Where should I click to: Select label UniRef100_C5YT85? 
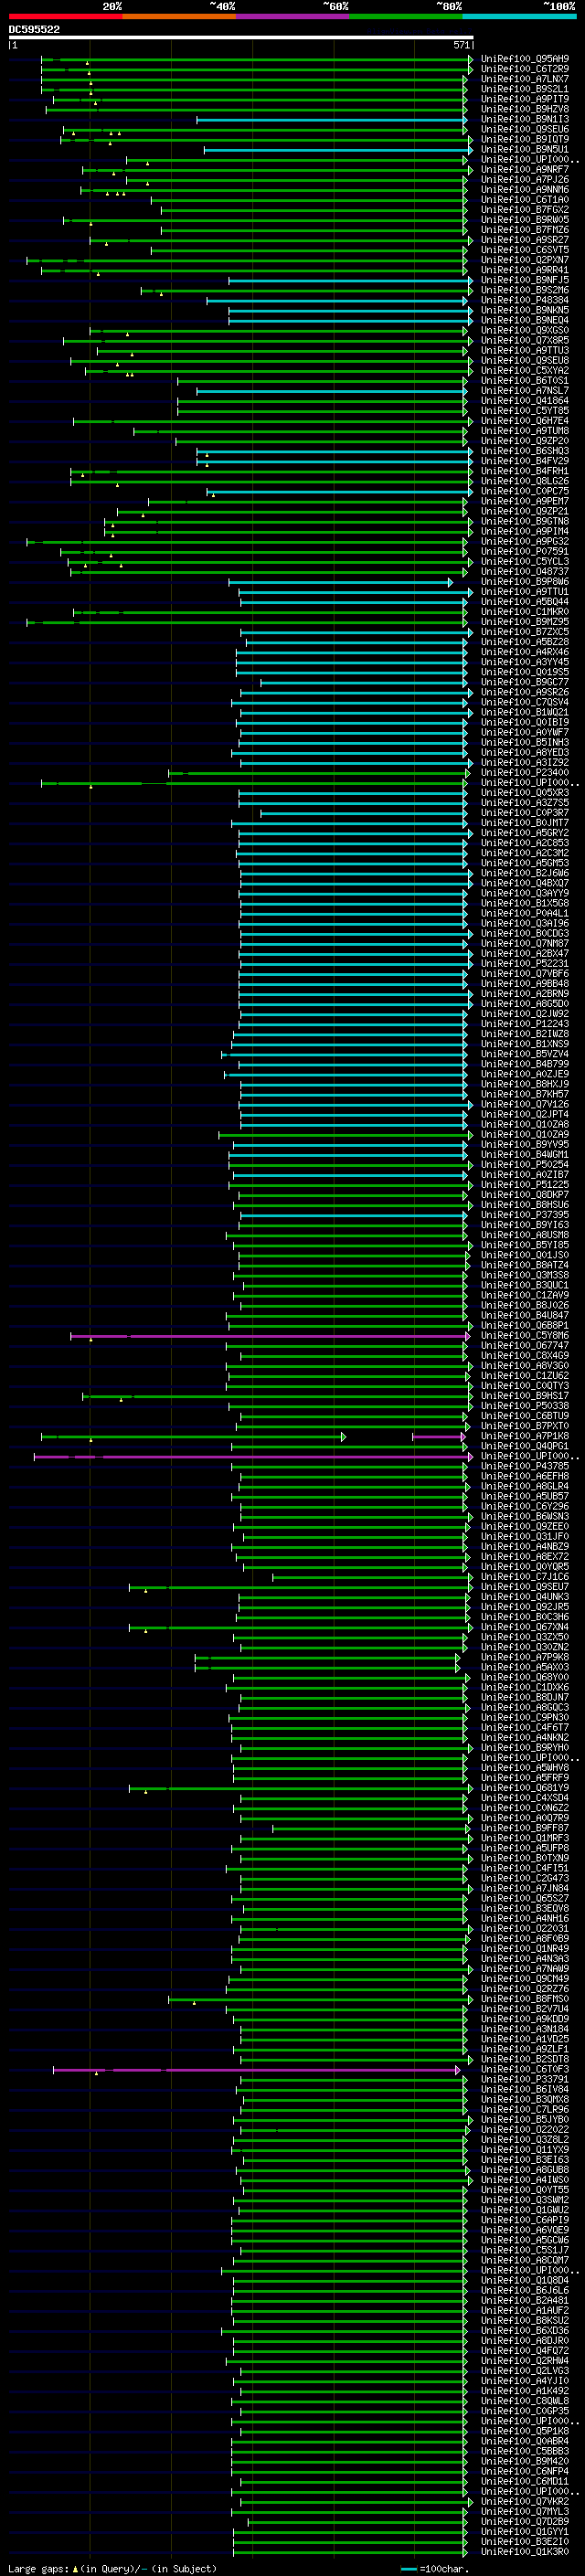[x=524, y=411]
